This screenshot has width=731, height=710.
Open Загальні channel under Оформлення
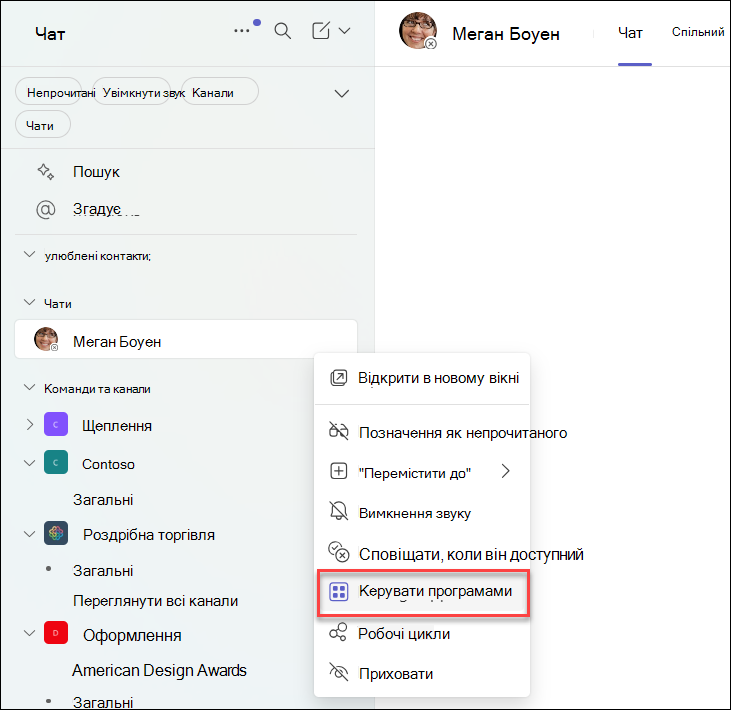(103, 702)
